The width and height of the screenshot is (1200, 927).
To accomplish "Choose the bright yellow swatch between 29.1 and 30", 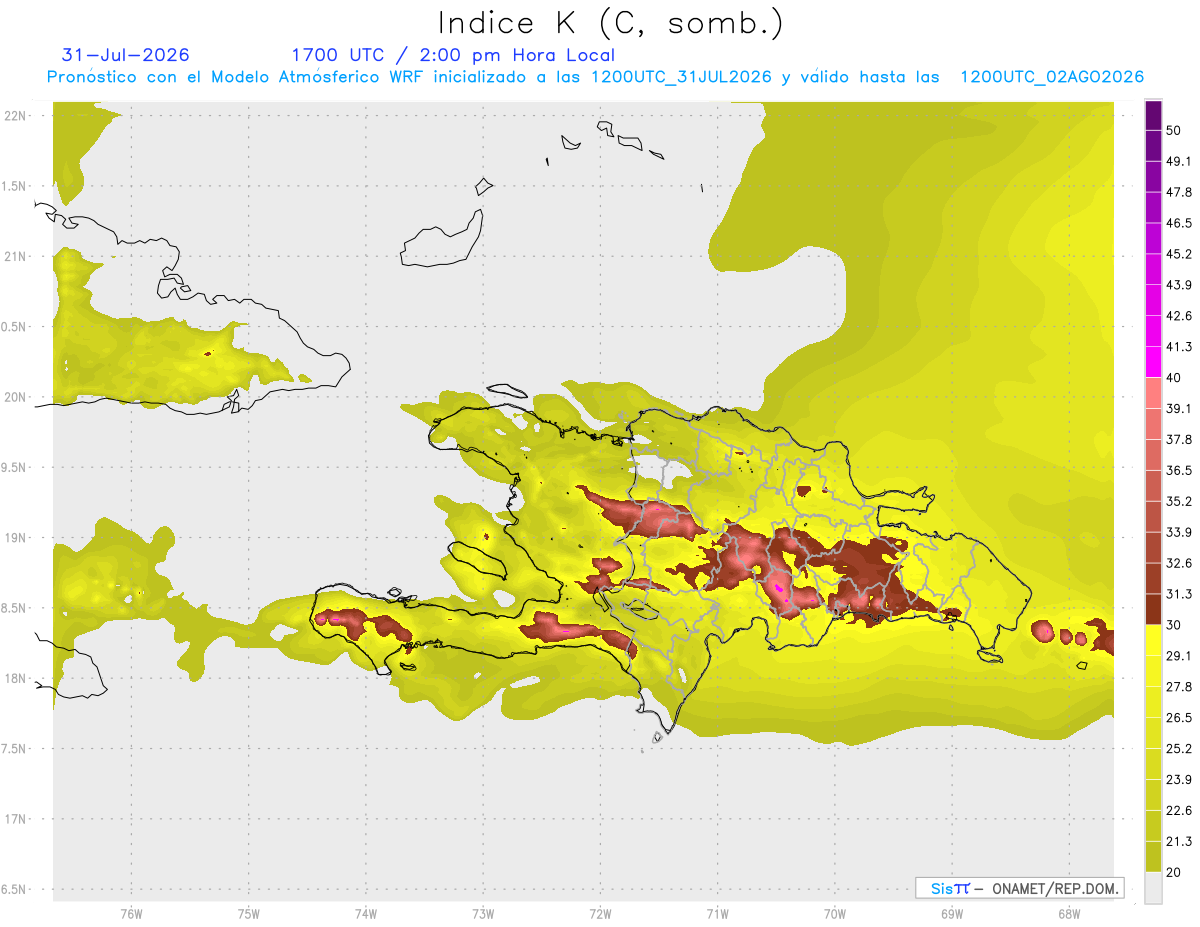I will click(1153, 640).
